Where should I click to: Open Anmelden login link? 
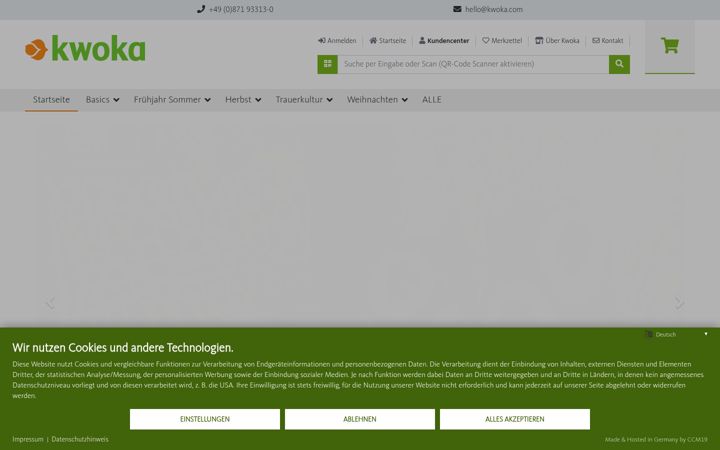337,41
